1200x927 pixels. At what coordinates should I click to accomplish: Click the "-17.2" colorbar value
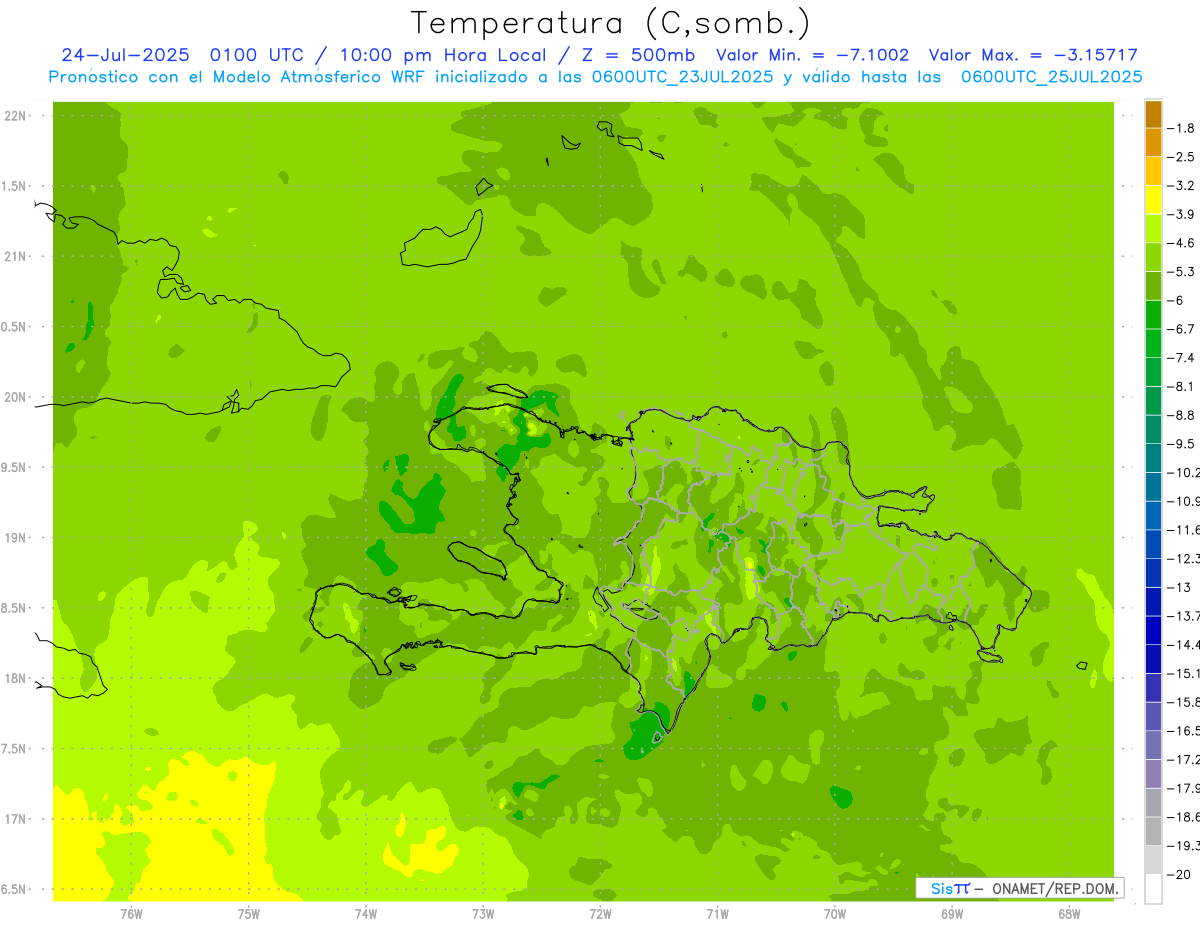1183,760
